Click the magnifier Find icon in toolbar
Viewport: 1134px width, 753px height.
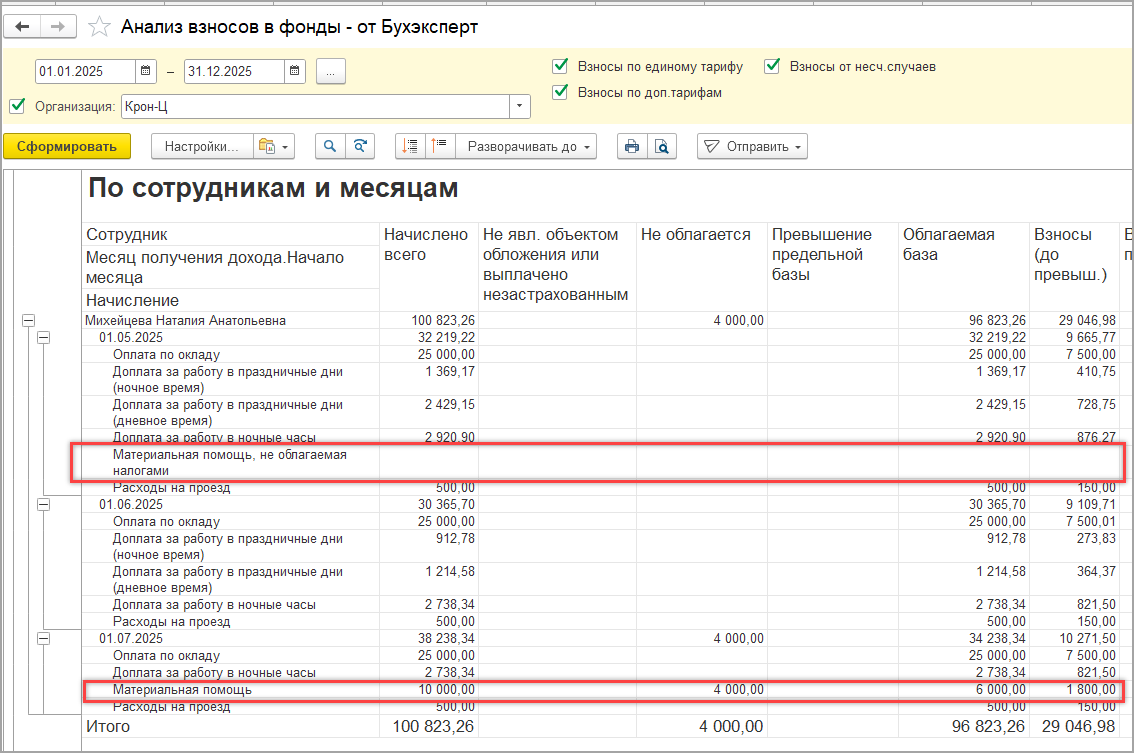pos(330,146)
